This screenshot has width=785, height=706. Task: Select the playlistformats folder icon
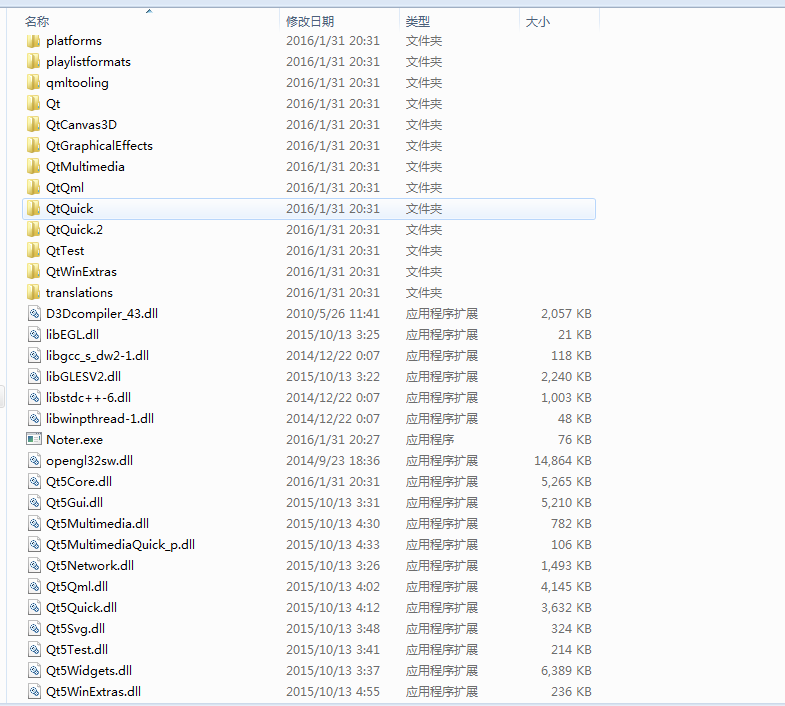tap(33, 62)
